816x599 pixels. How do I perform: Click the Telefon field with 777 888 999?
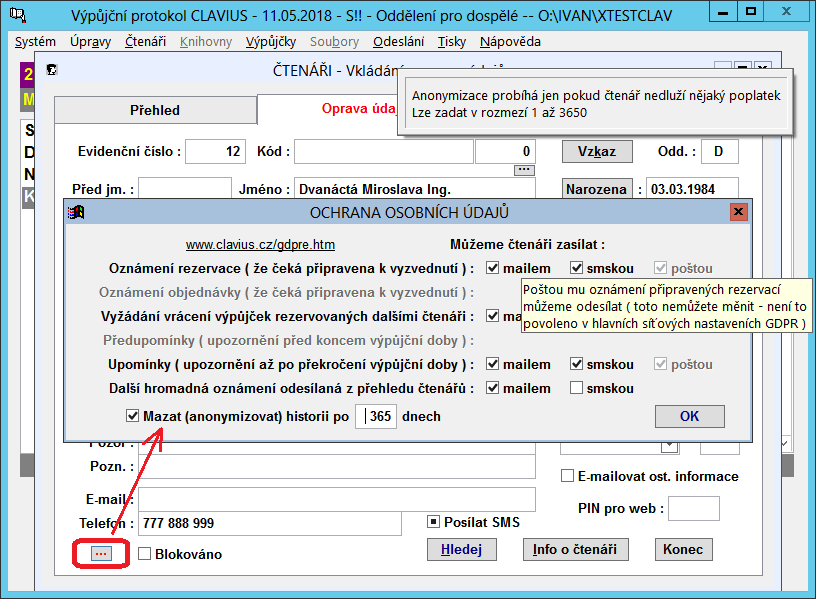click(x=270, y=524)
